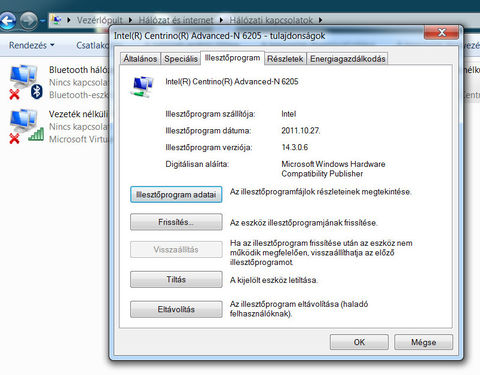Click the network adapter icon in dialog
The height and width of the screenshot is (375, 480).
click(x=143, y=86)
